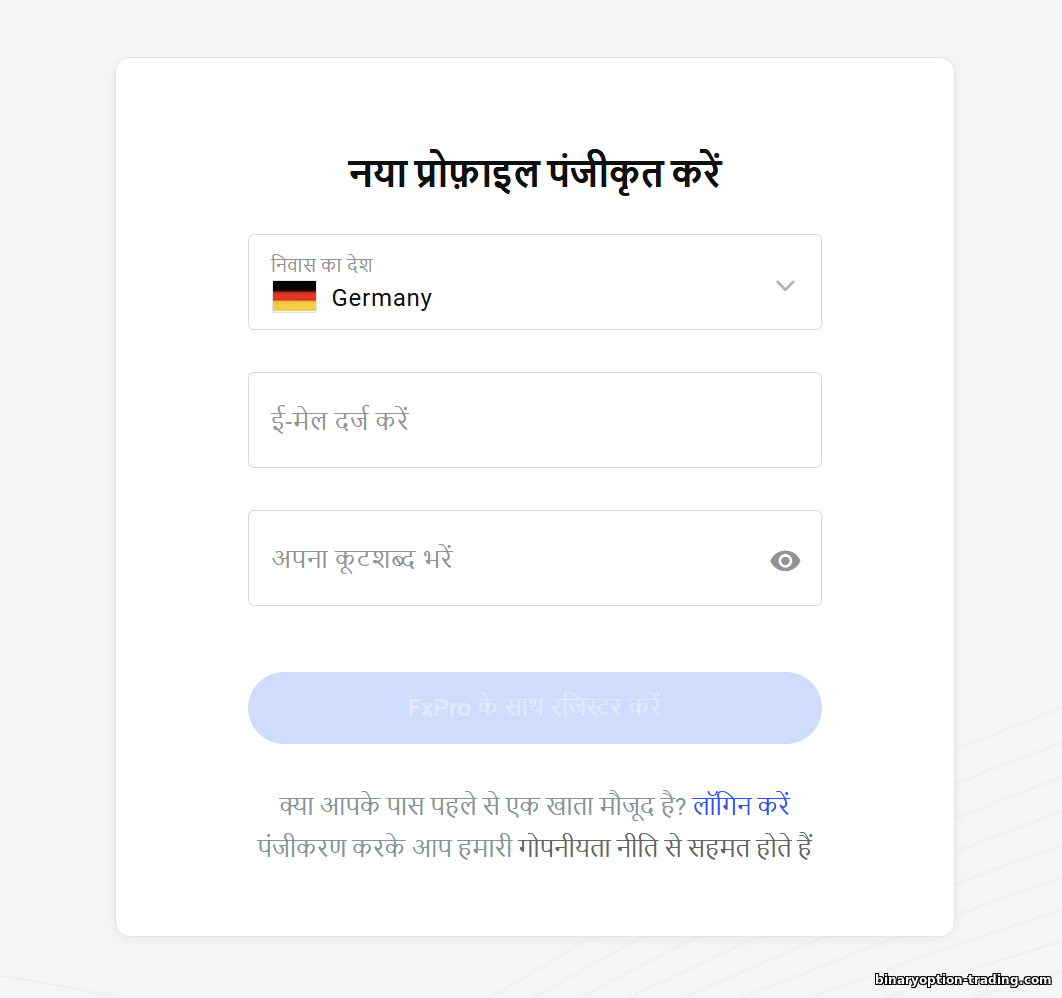Show password using the eye icon
The image size is (1062, 998).
[x=785, y=561]
